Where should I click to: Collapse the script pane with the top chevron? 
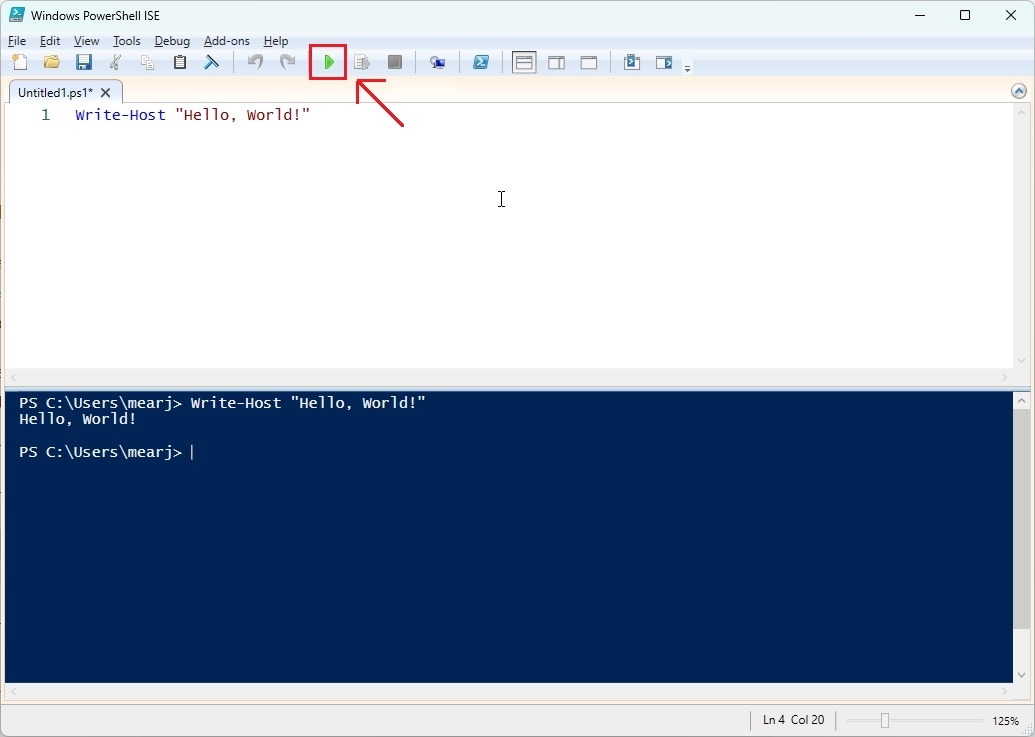1018,90
